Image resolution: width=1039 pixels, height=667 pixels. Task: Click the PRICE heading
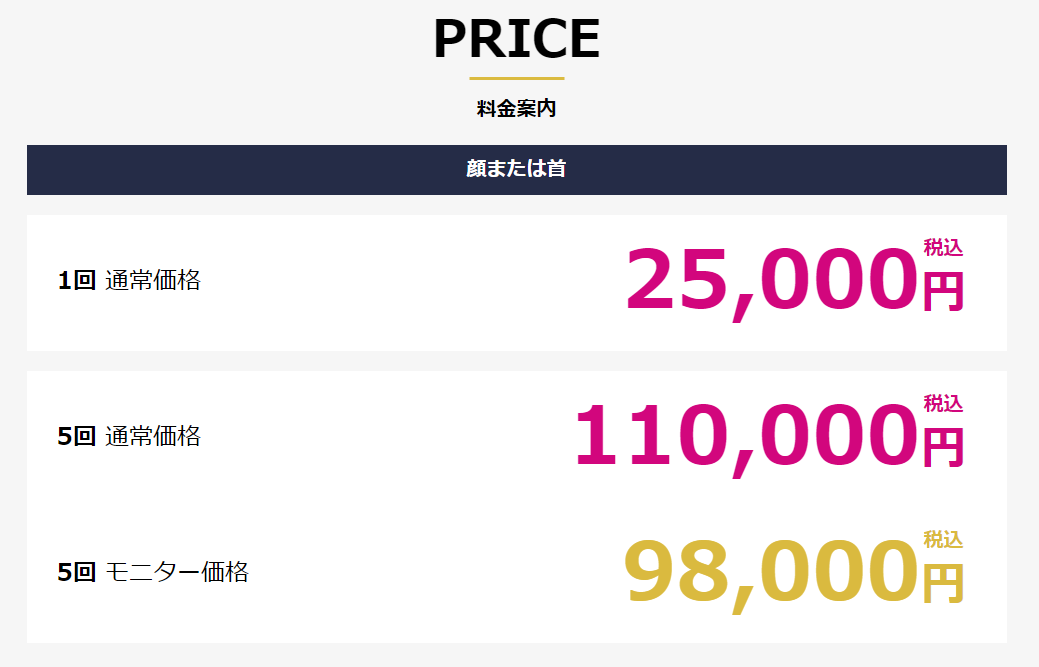tap(517, 39)
